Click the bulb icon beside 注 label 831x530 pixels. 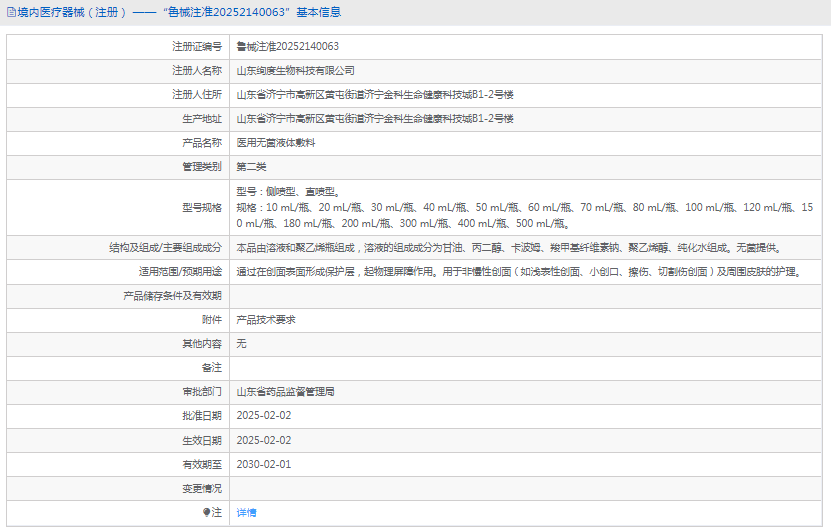[x=206, y=512]
